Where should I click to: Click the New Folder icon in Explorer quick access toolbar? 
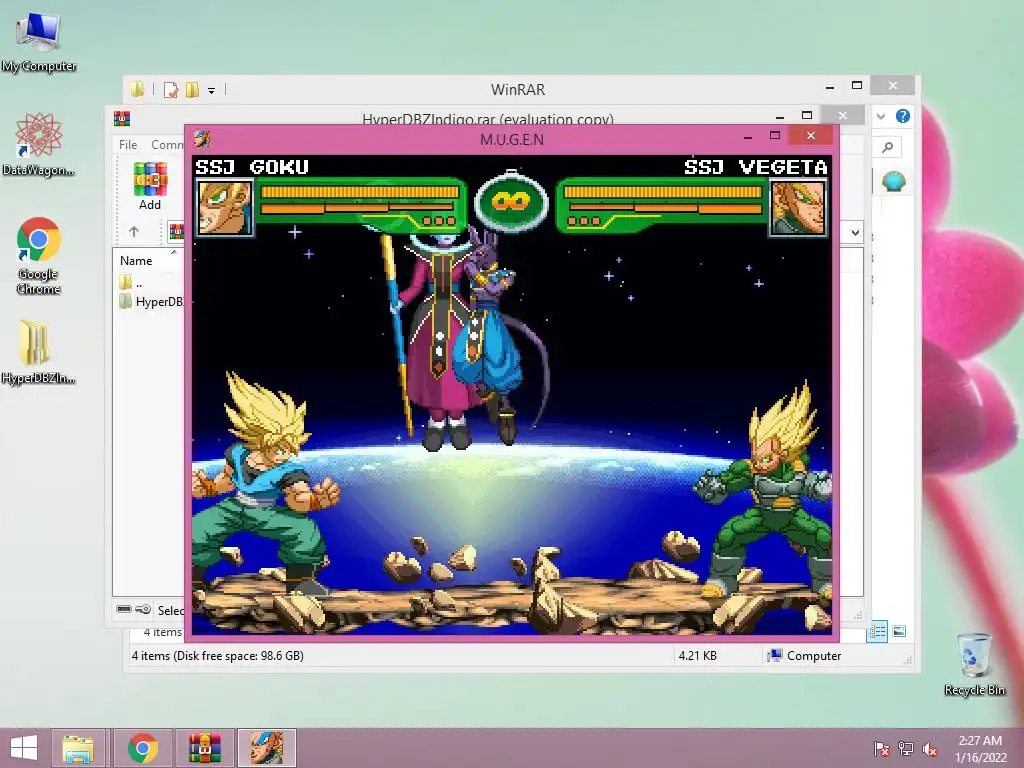point(192,89)
